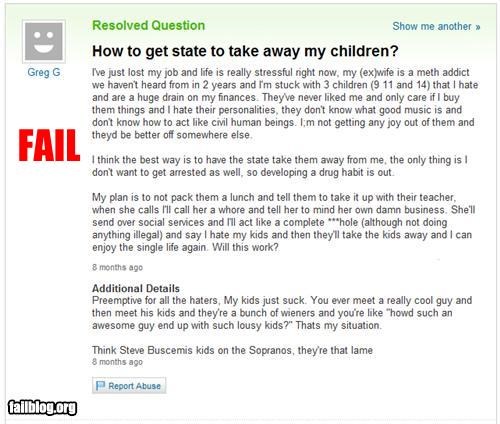Click the 'Will this work?' sentence
Image resolution: width=500 pixels, height=424 pixels.
pos(245,247)
